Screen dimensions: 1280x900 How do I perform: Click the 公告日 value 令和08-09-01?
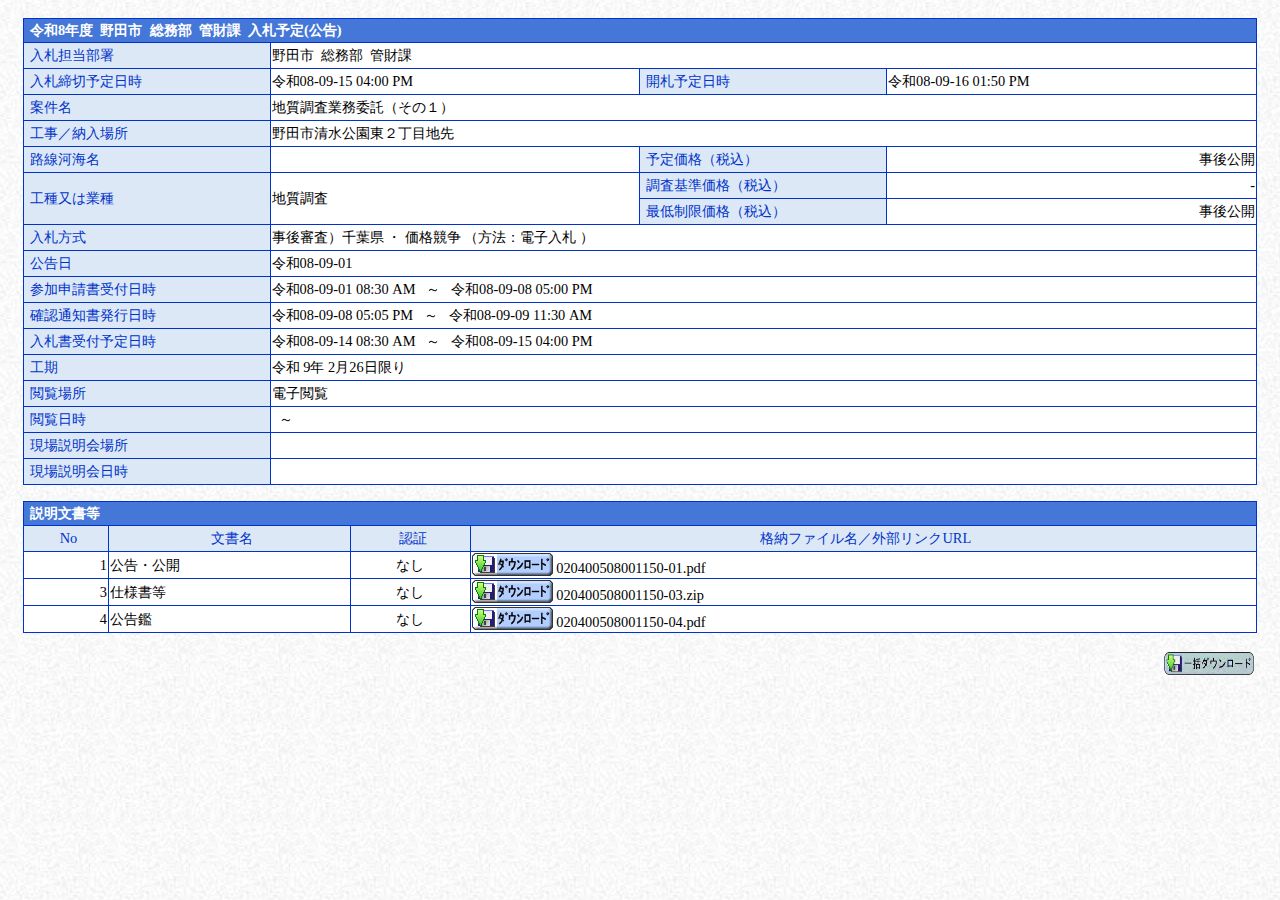[312, 264]
